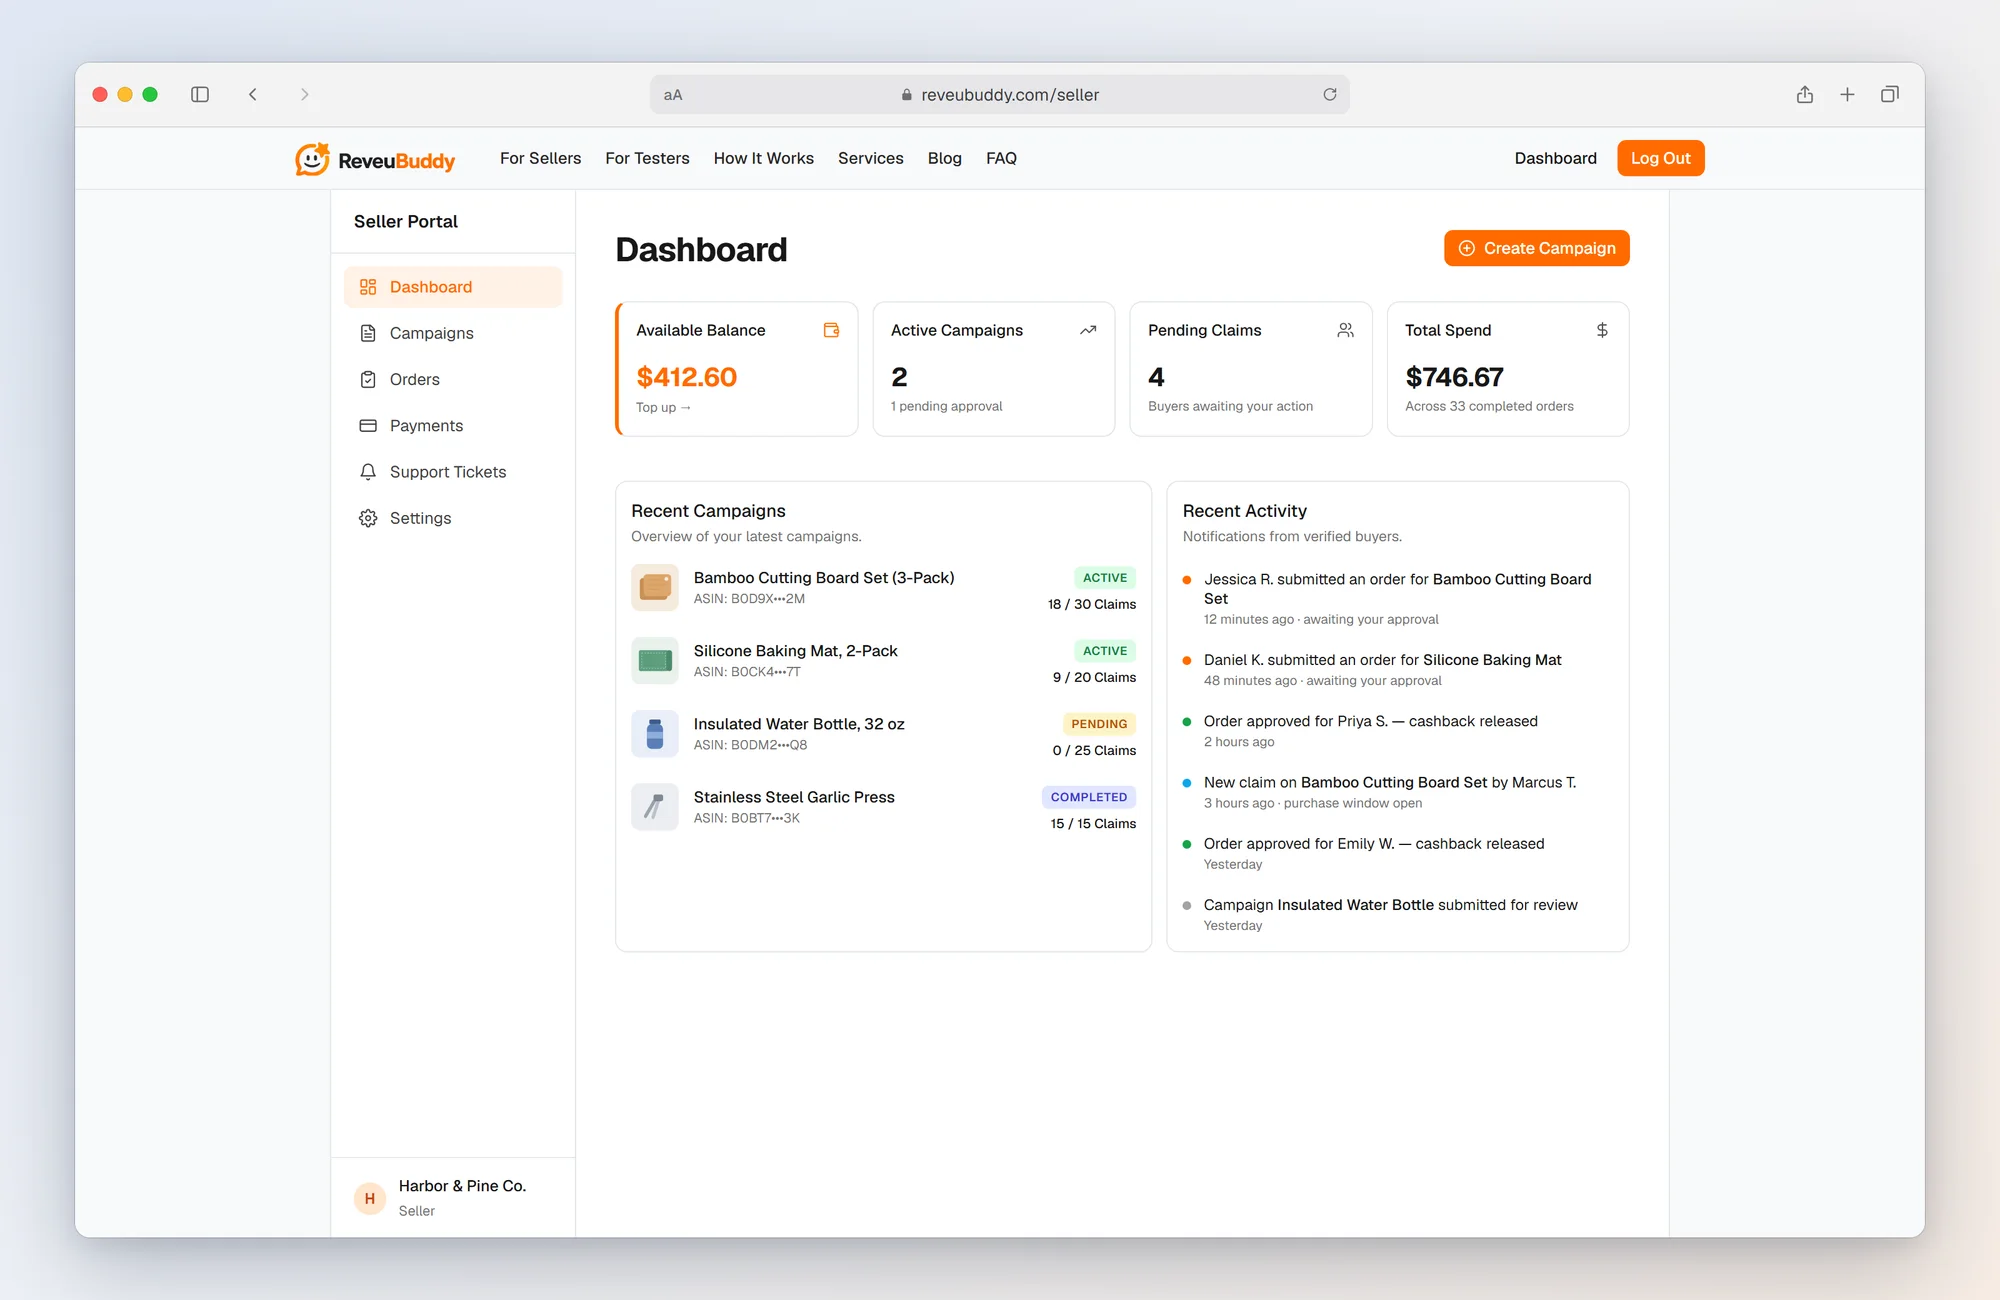Click '18 / 30 Claims' text
2000x1300 pixels.
(x=1092, y=604)
